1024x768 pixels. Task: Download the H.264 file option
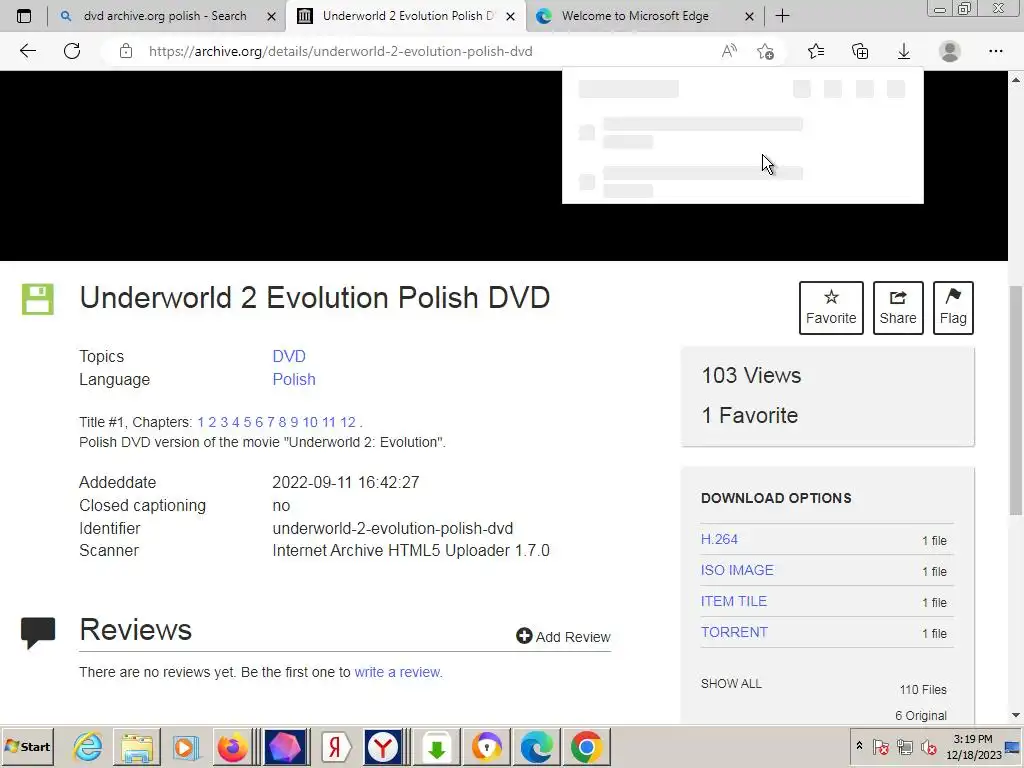coord(719,539)
